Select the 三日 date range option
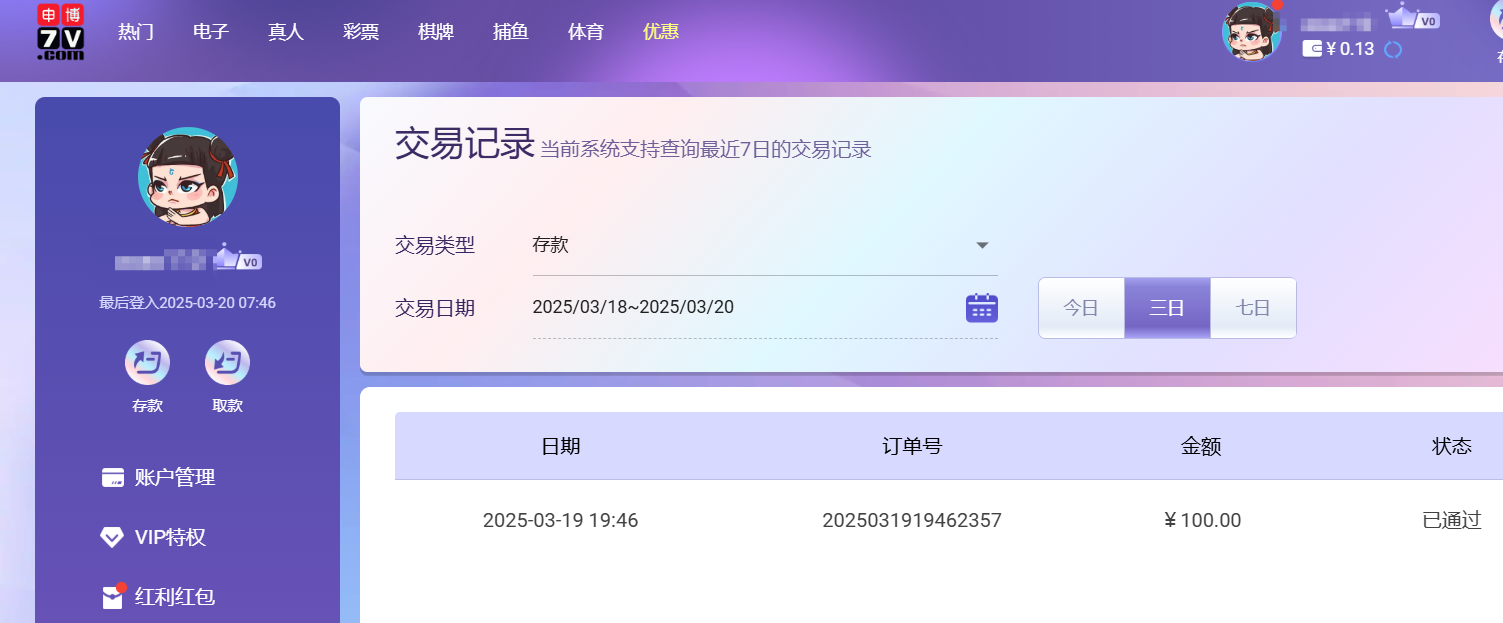The width and height of the screenshot is (1503, 623). (x=1167, y=308)
